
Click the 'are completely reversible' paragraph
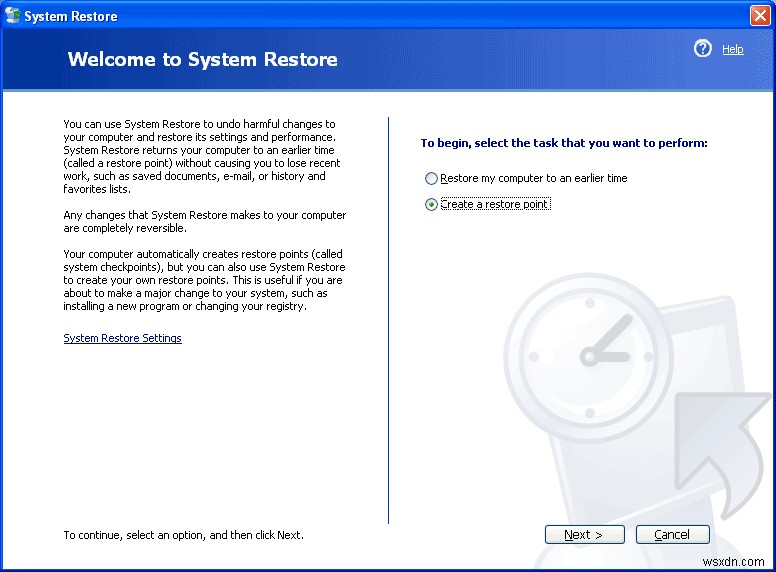click(x=205, y=222)
